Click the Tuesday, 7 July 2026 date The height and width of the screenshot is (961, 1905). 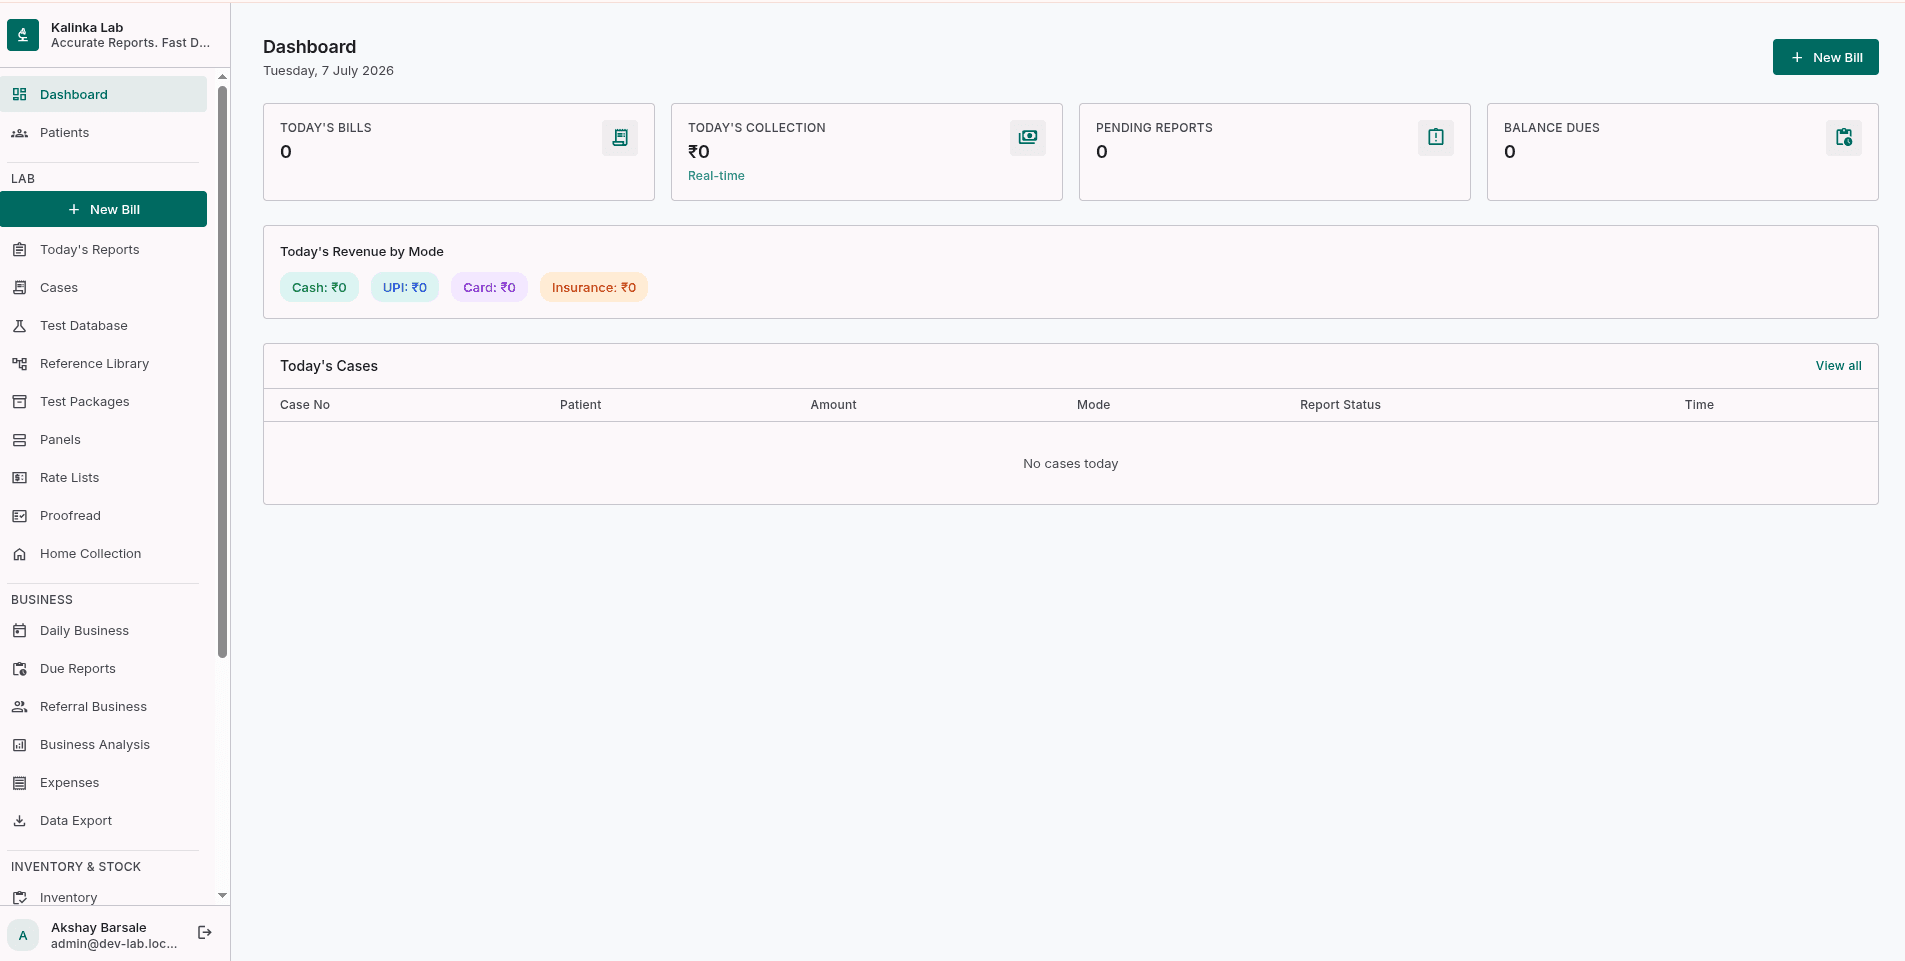328,71
